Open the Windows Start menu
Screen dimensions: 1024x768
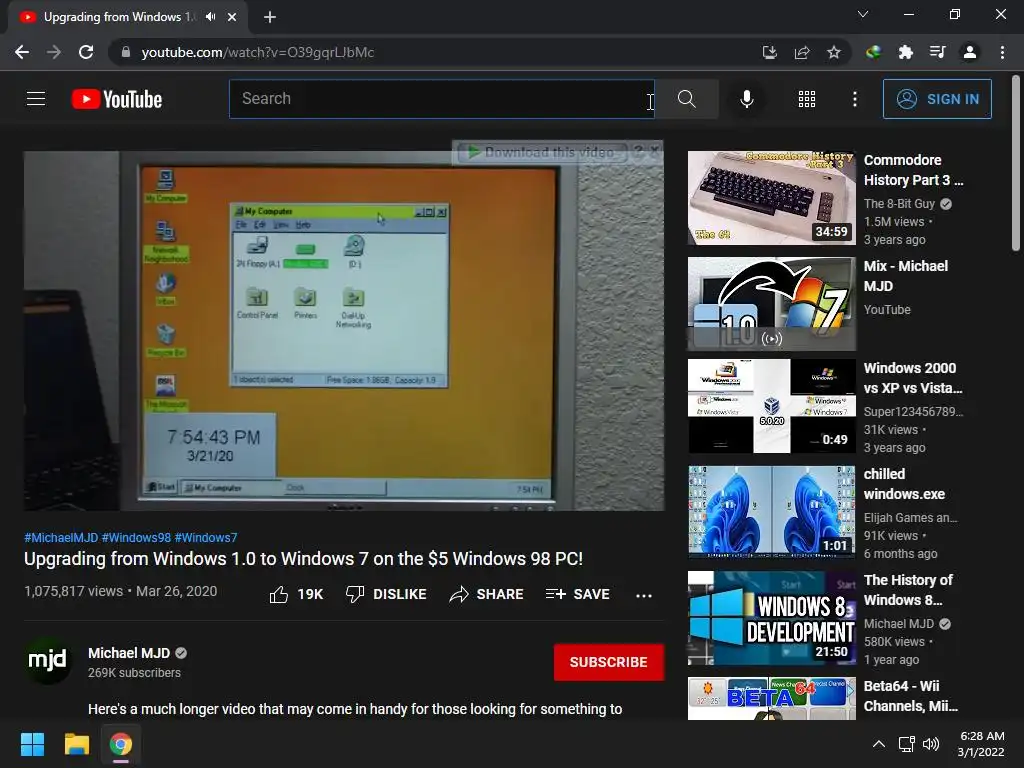coord(32,744)
